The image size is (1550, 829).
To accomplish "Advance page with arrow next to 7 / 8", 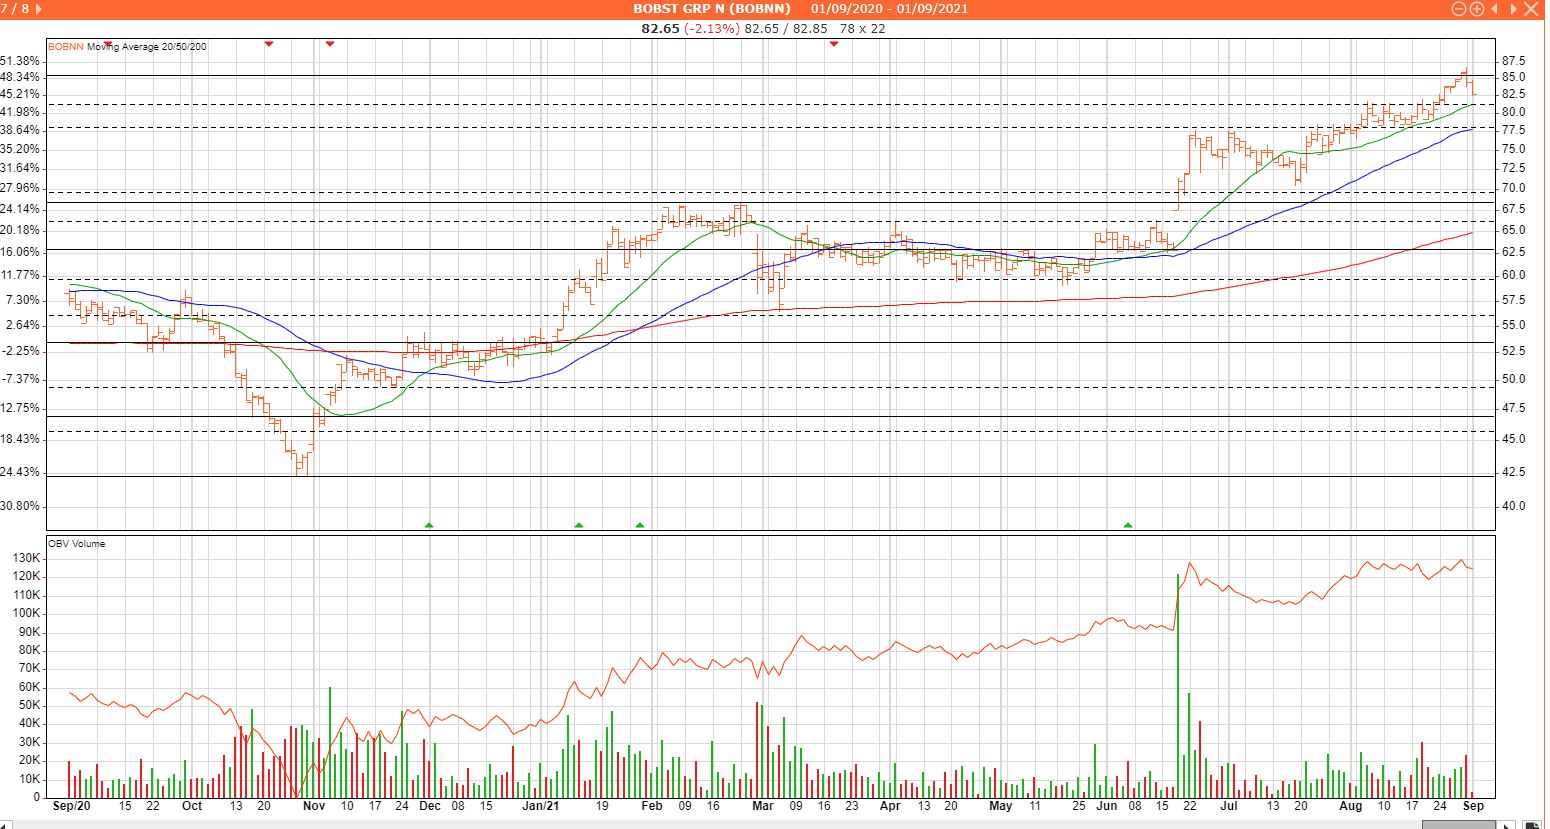I will point(39,9).
